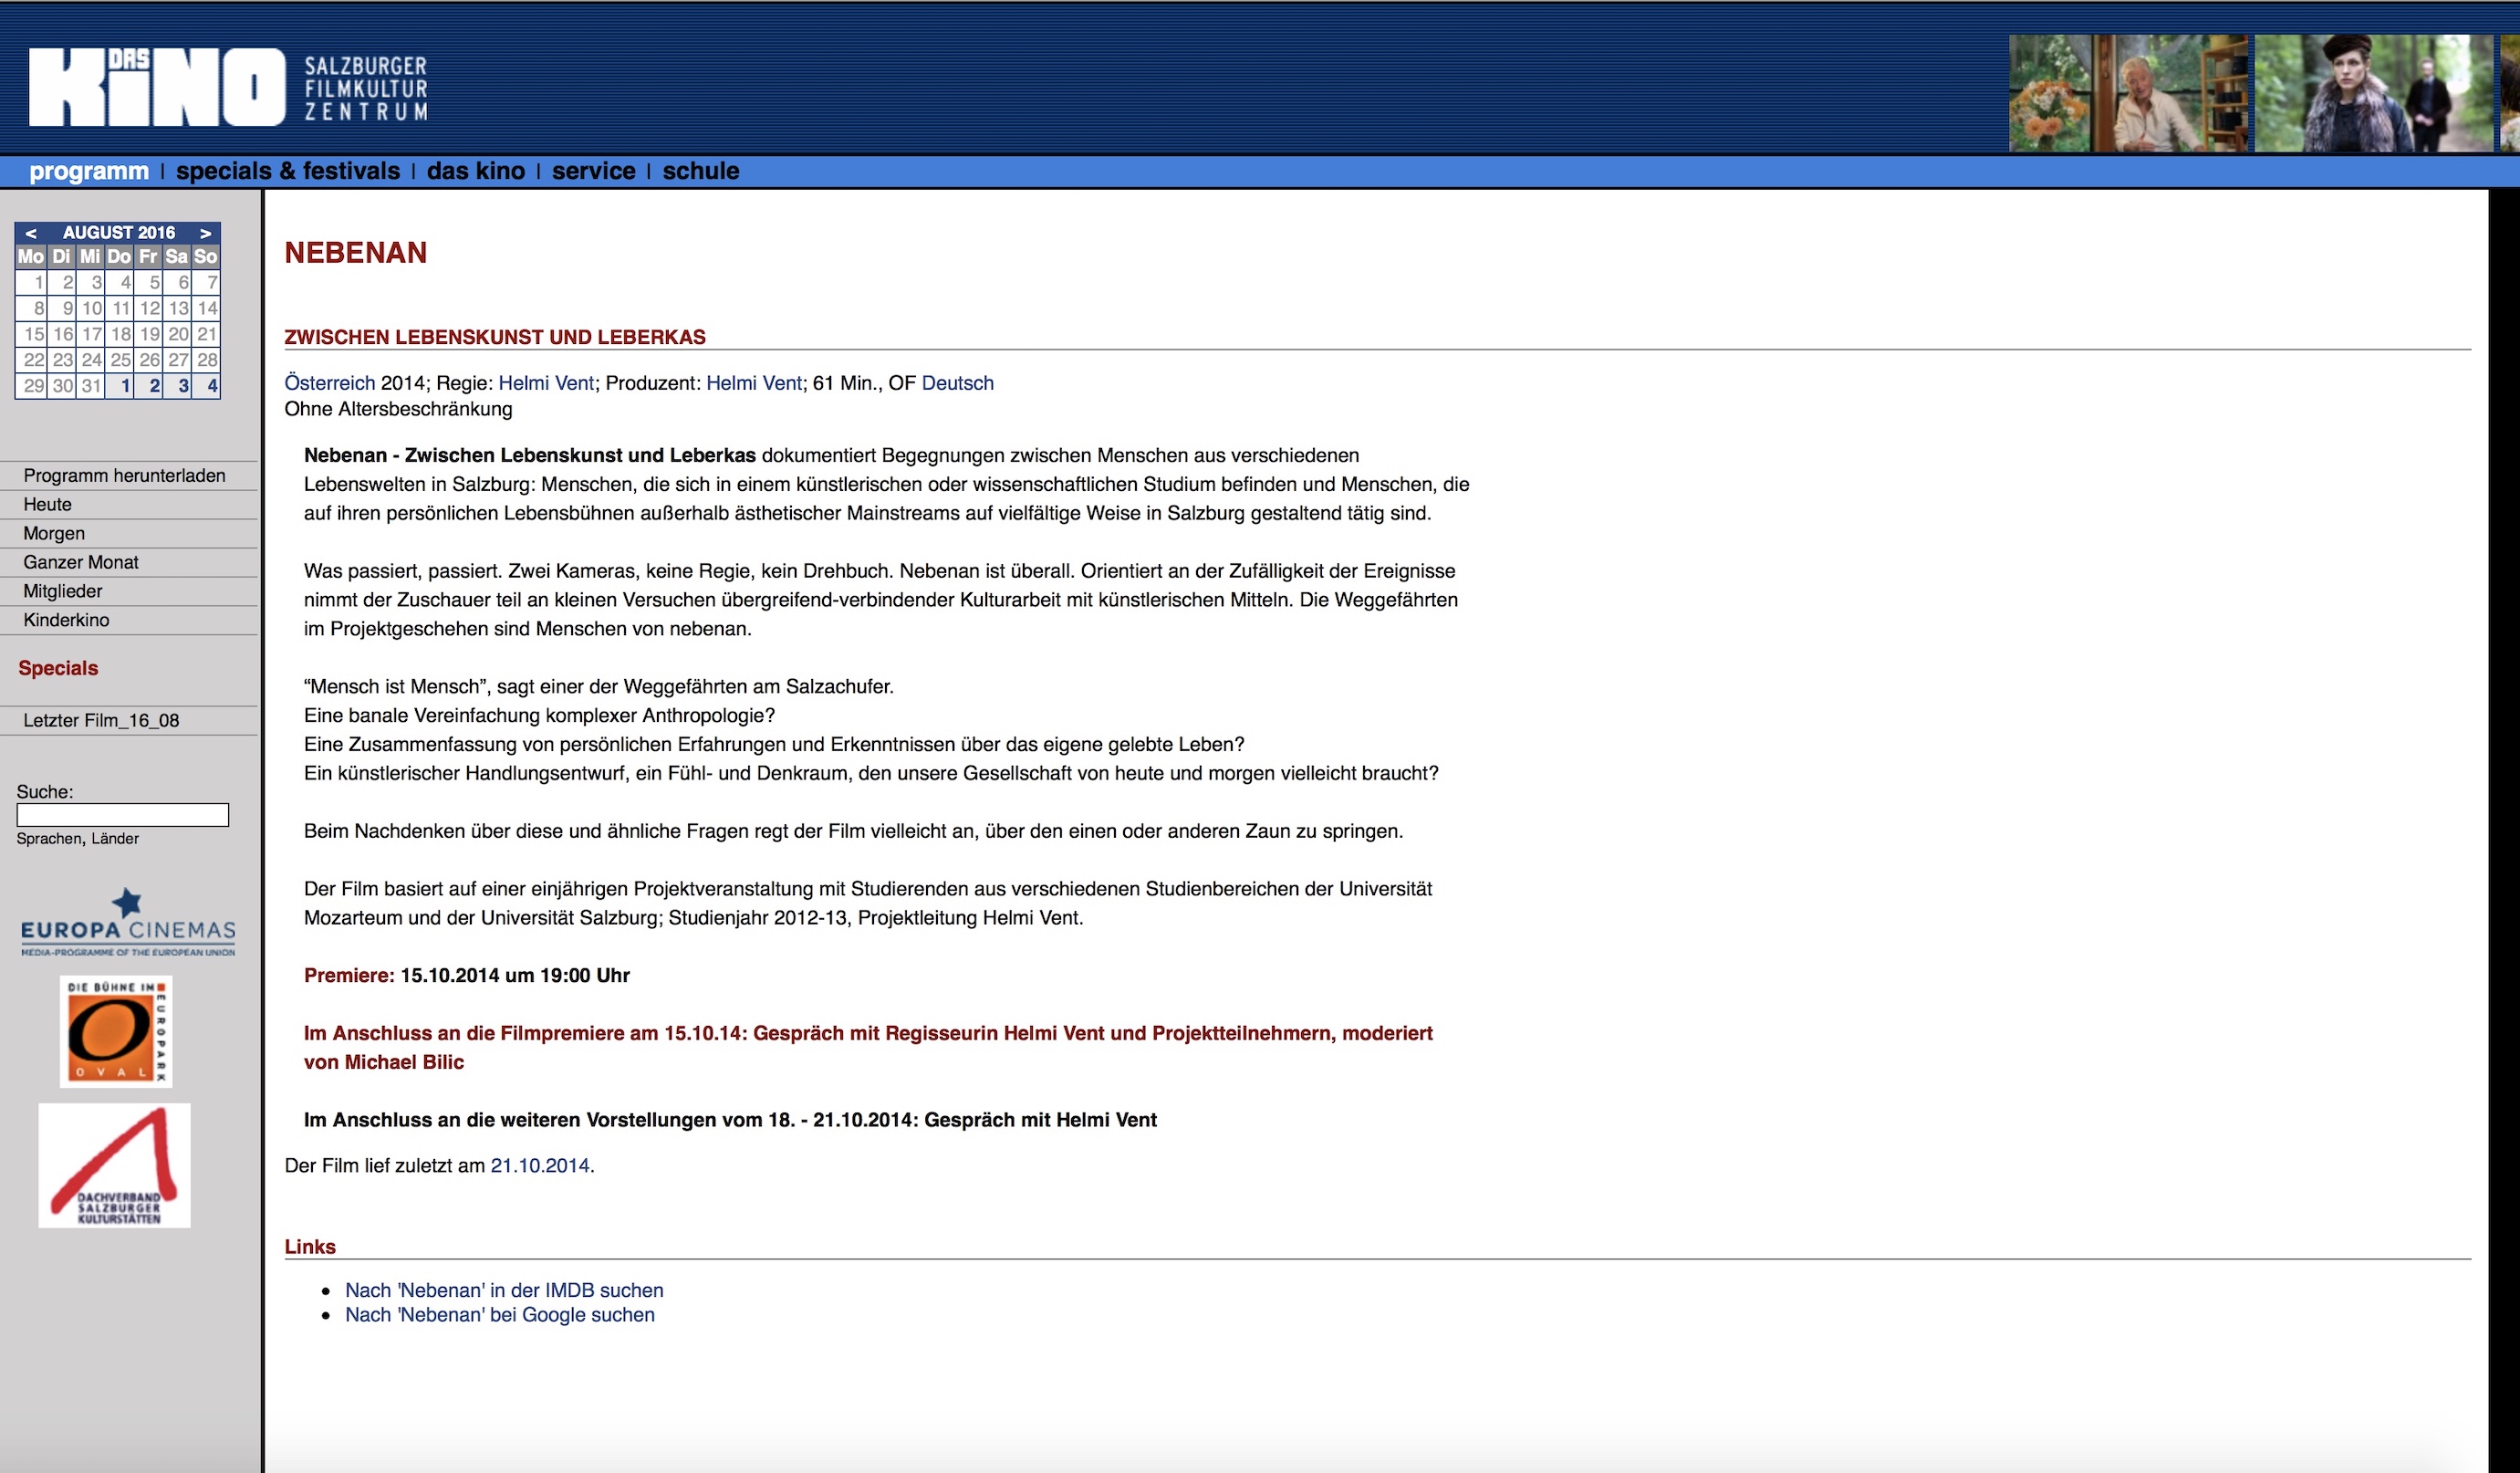
Task: Search 'Nebenan' in IMDB link
Action: (x=504, y=1291)
